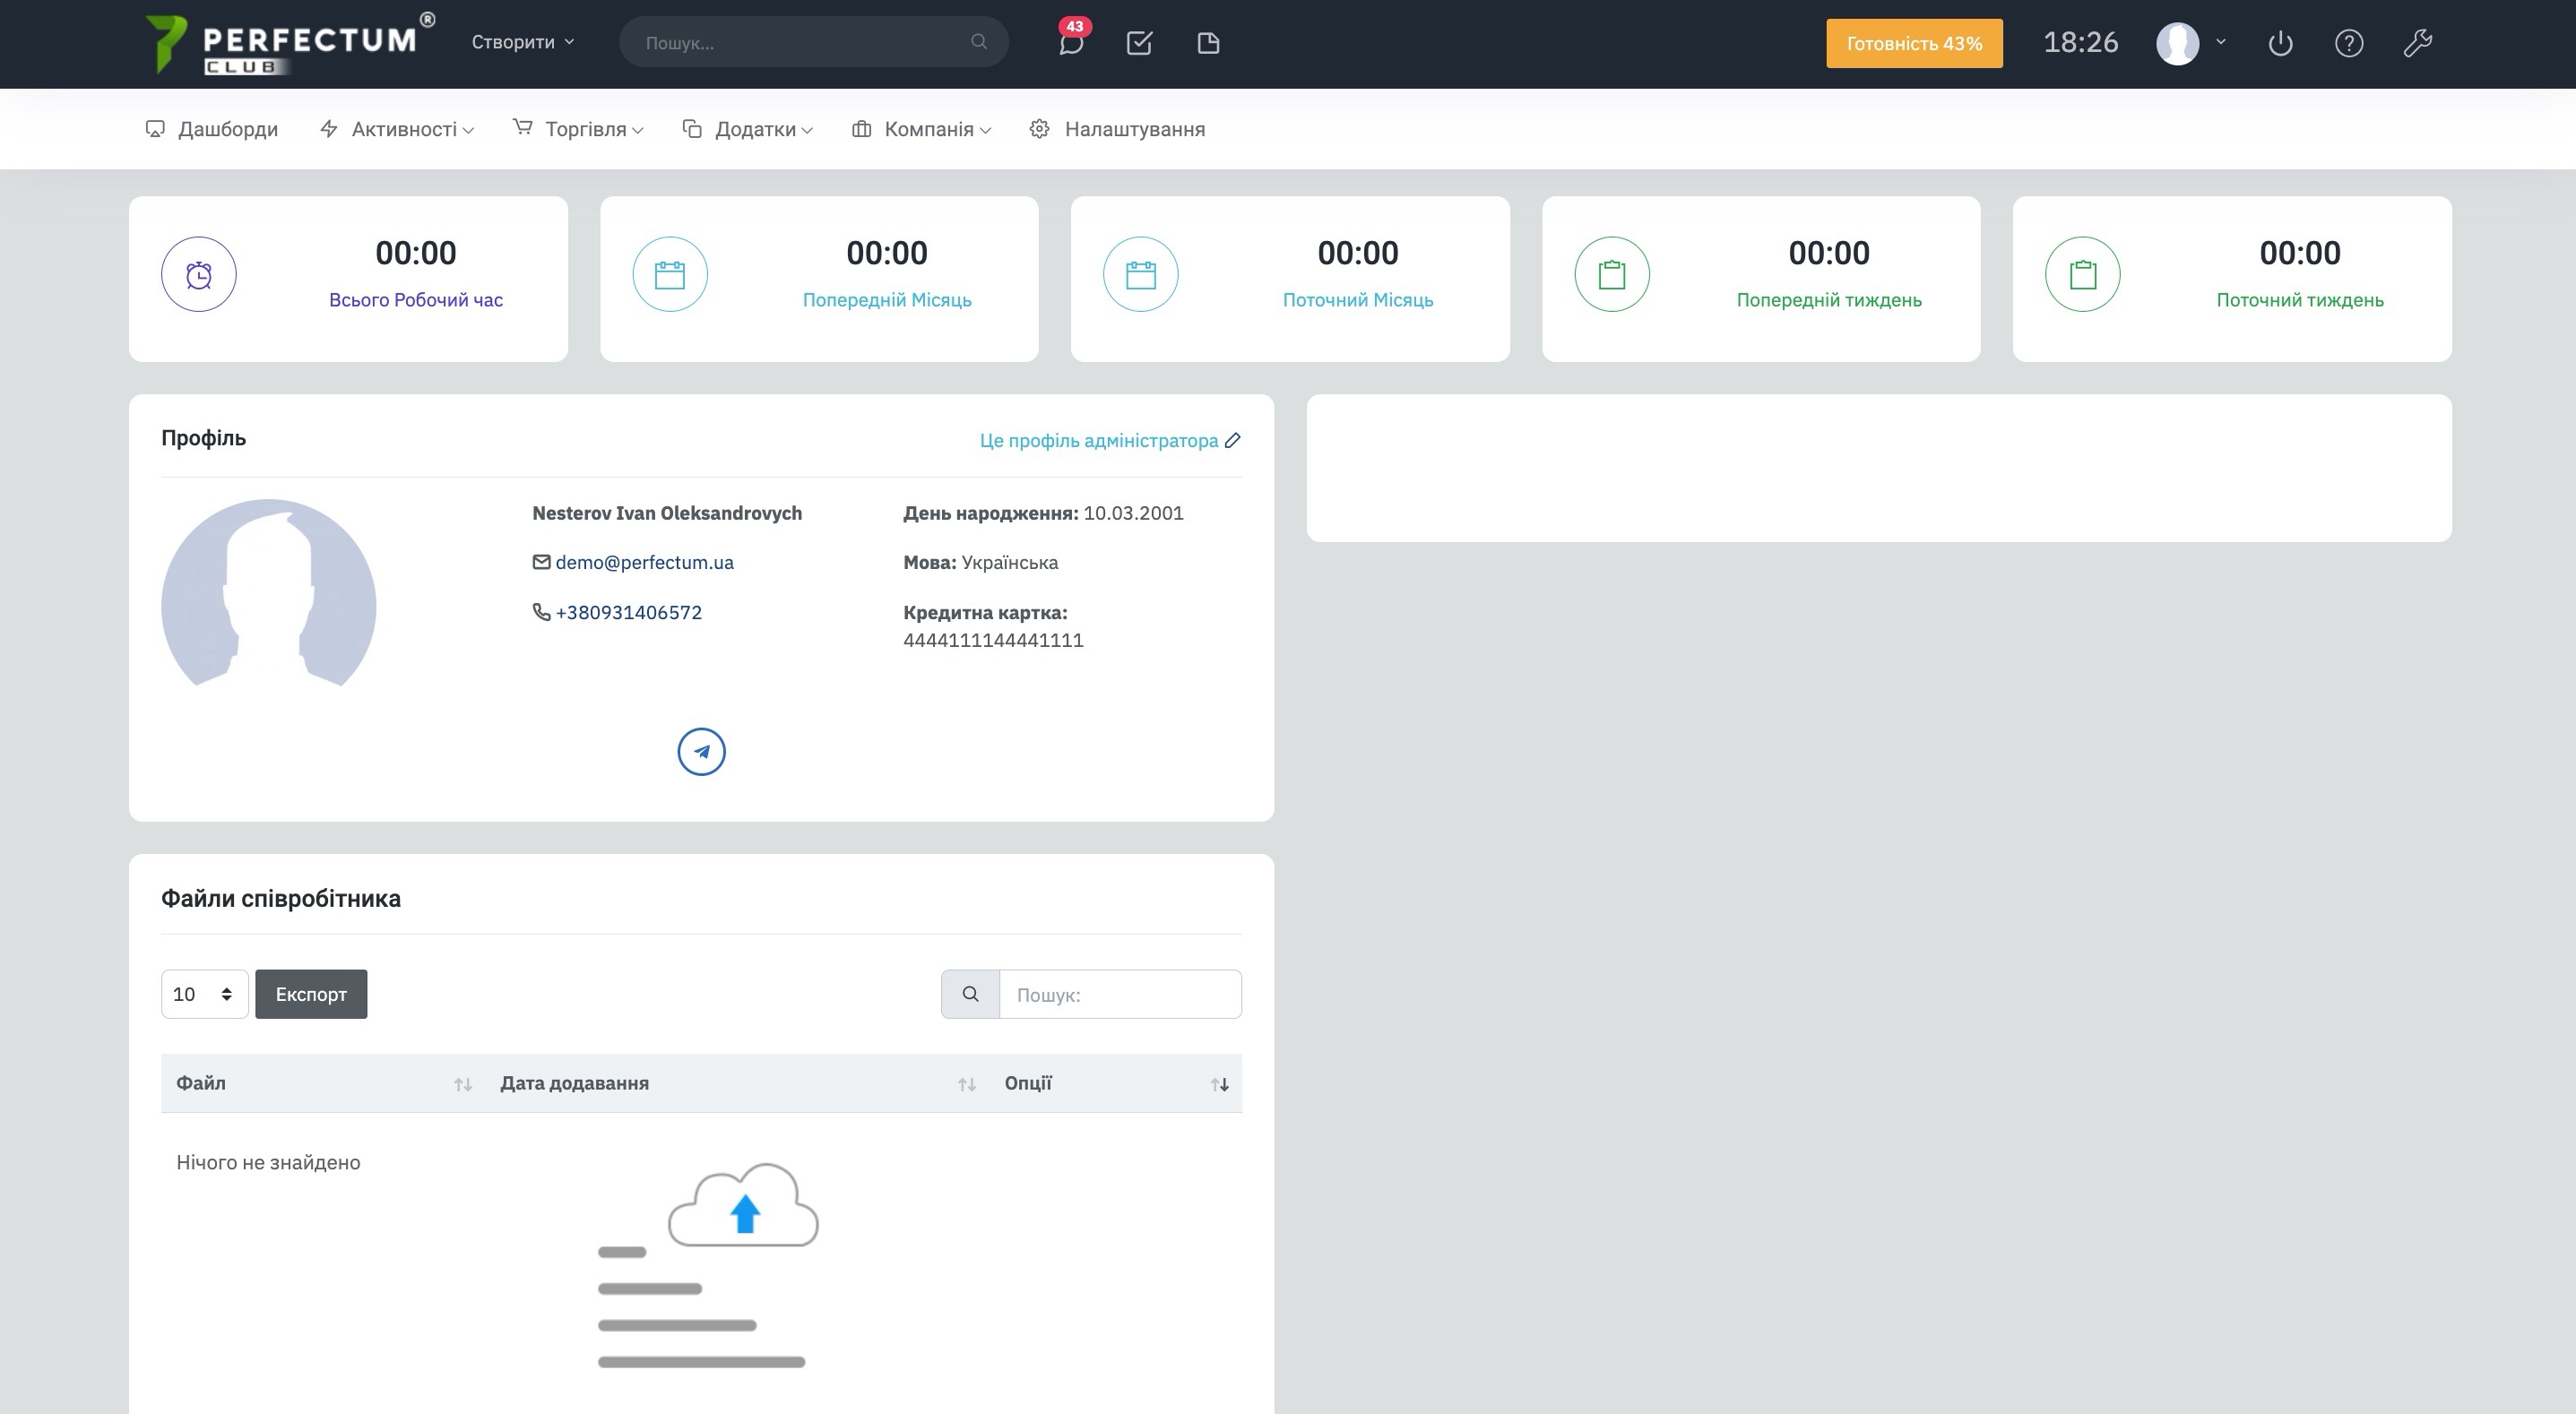Click the pencil edit icon in Profile panel

[1233, 440]
